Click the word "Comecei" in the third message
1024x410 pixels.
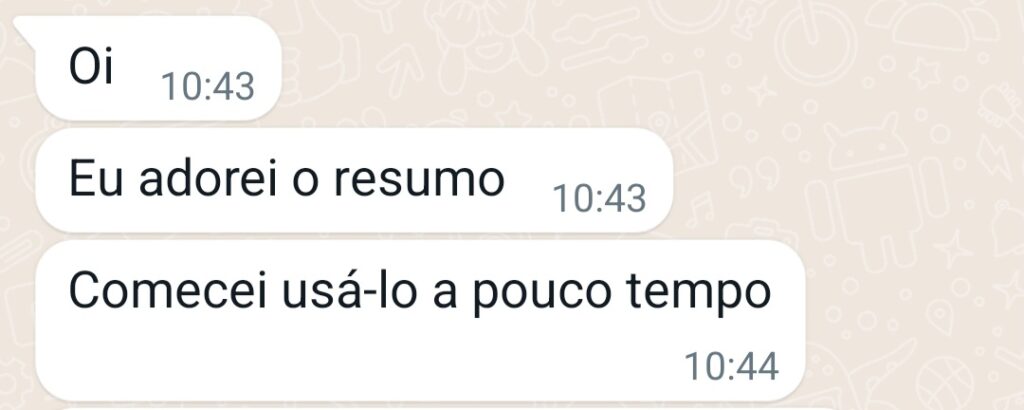[x=167, y=292]
